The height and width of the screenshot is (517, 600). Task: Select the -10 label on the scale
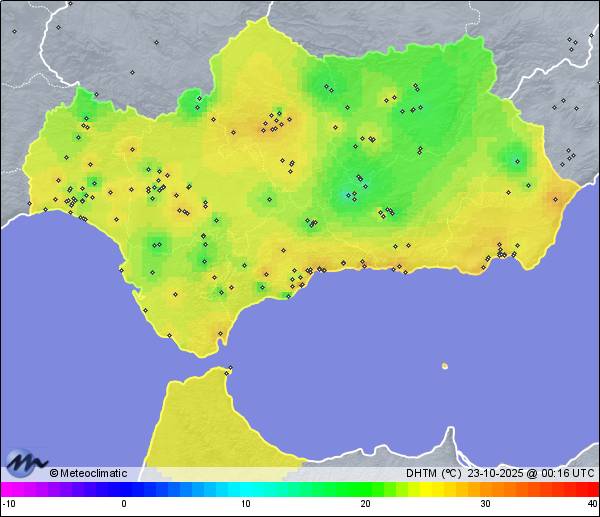(8, 503)
